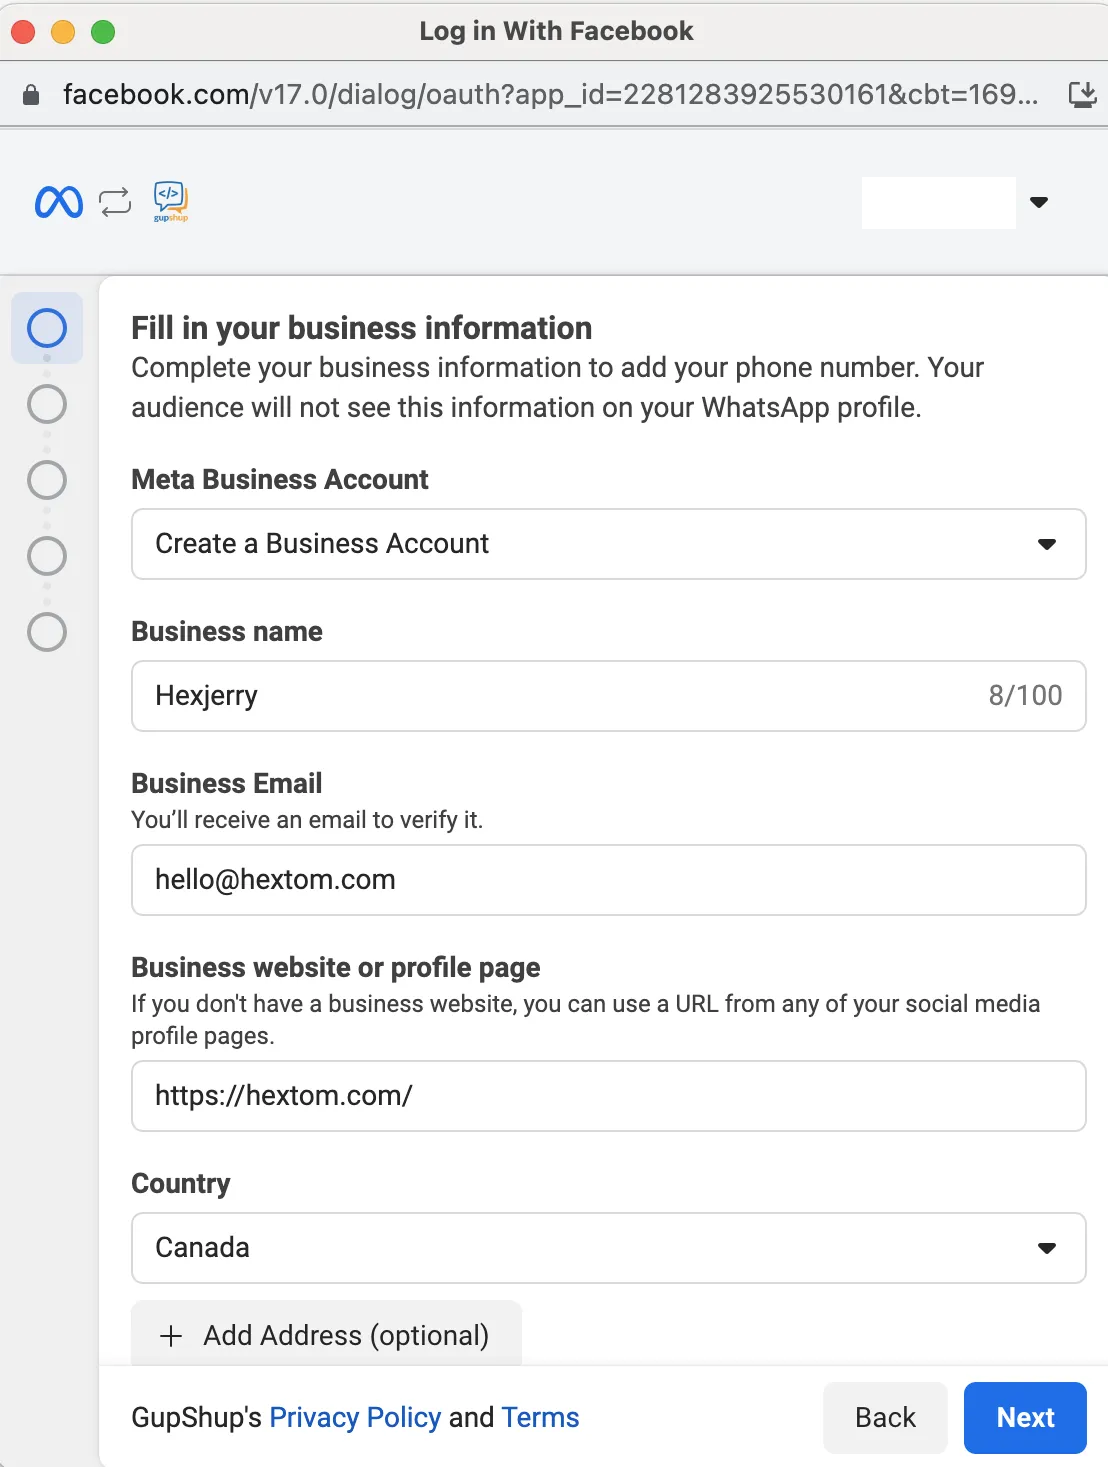Click the Back button
Viewport: 1108px width, 1467px height.
(x=885, y=1418)
